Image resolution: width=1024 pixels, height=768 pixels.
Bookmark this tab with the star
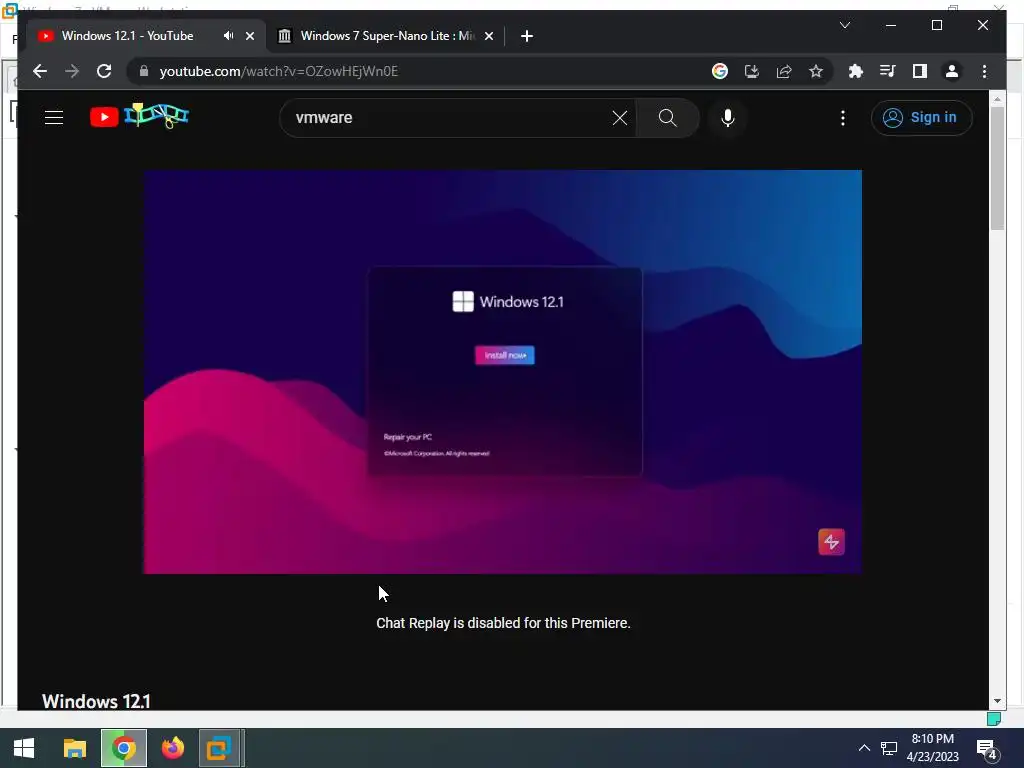pos(816,71)
